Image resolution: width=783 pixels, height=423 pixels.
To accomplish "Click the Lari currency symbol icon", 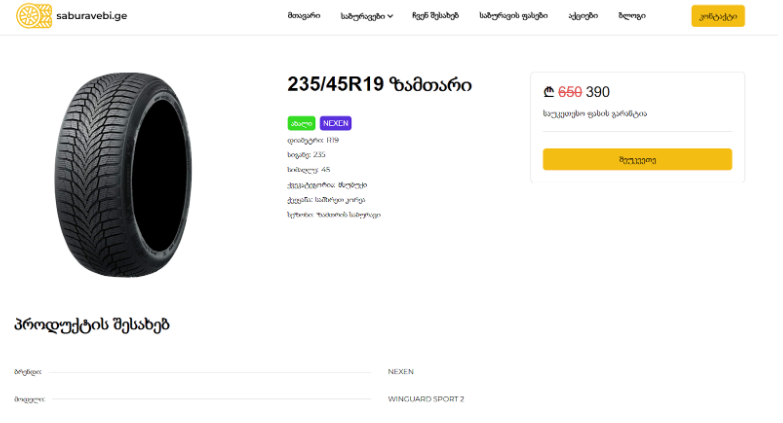I will [548, 92].
